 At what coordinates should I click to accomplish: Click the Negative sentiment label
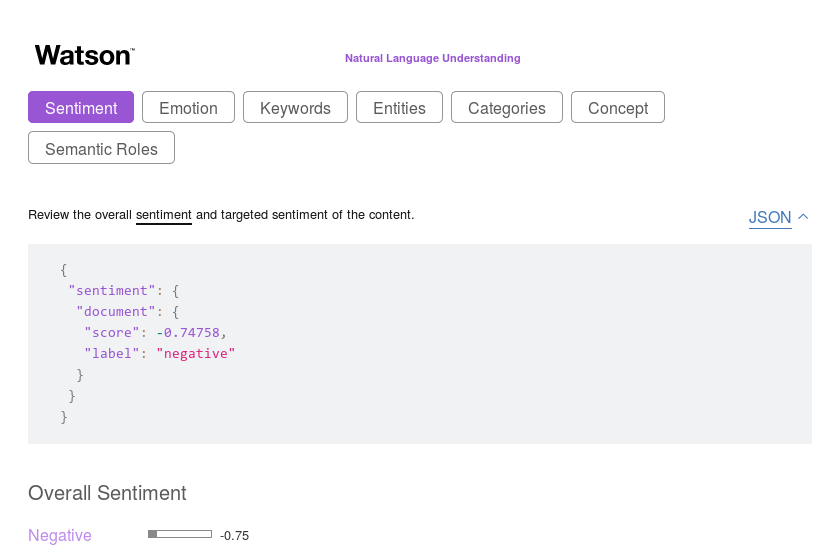60,535
